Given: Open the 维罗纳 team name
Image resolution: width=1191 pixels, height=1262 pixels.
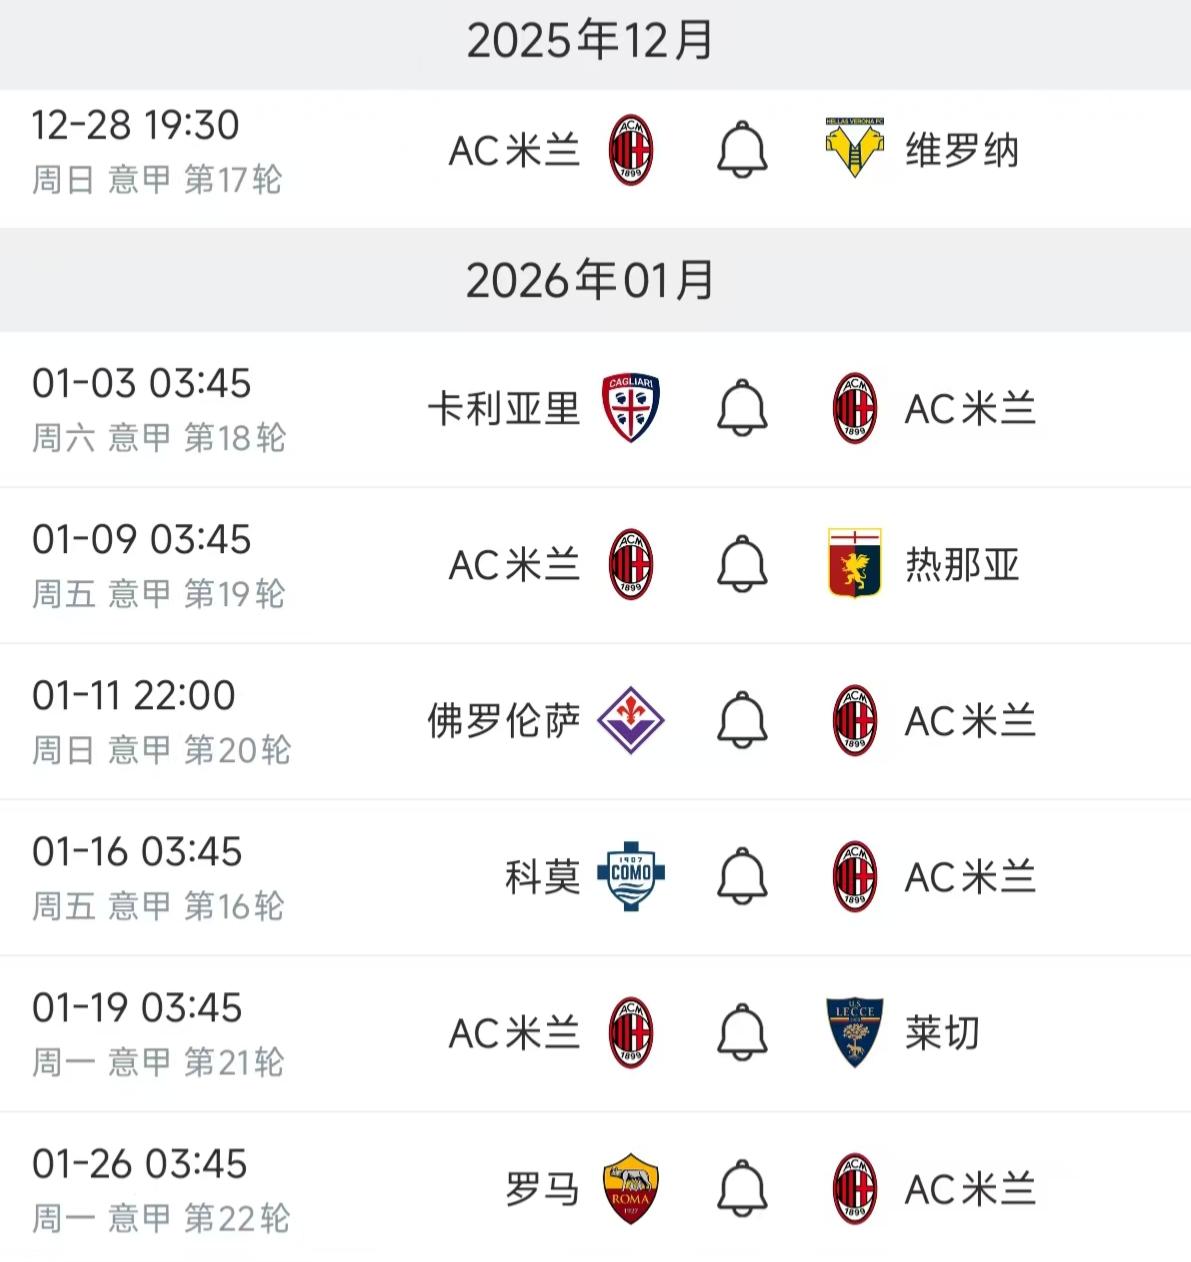Looking at the screenshot, I should click(962, 151).
